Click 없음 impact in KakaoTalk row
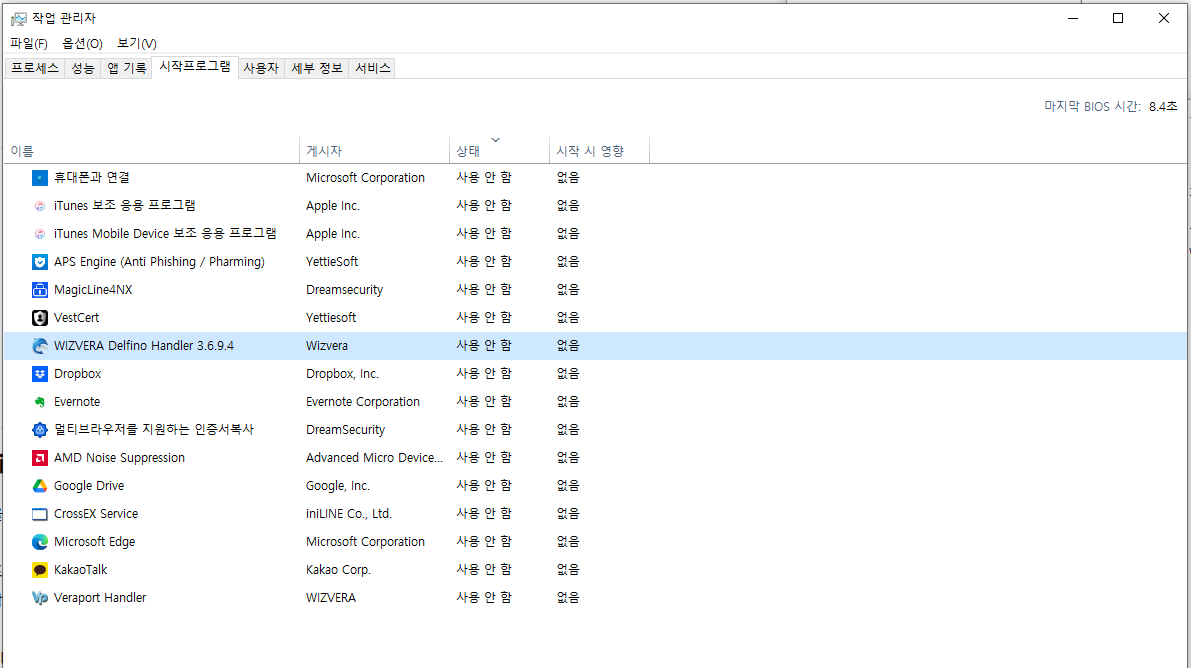The image size is (1191, 668). (x=568, y=570)
